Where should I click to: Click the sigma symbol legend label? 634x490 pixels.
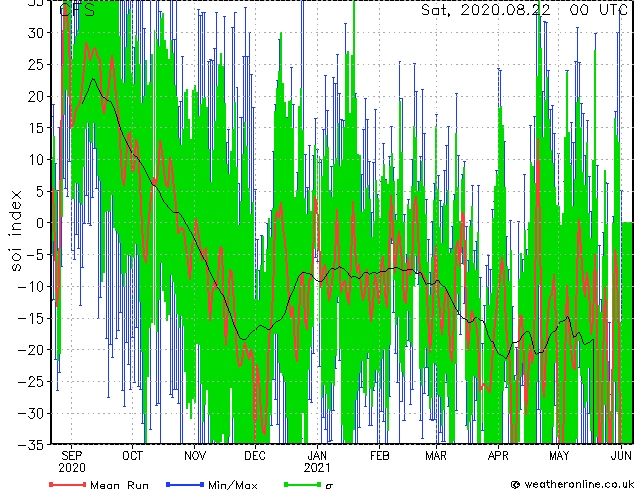pyautogui.click(x=329, y=486)
